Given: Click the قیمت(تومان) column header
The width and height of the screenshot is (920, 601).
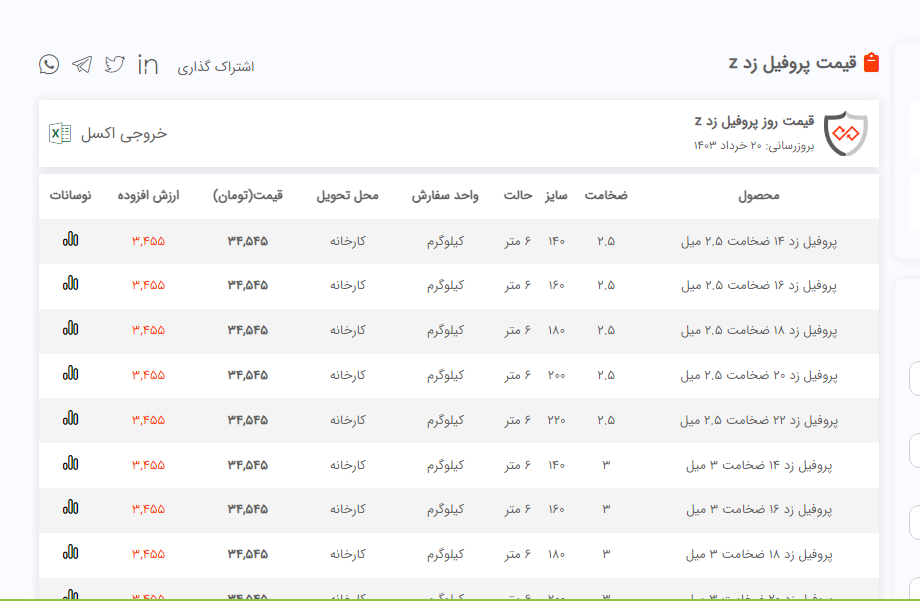Looking at the screenshot, I should (248, 196).
